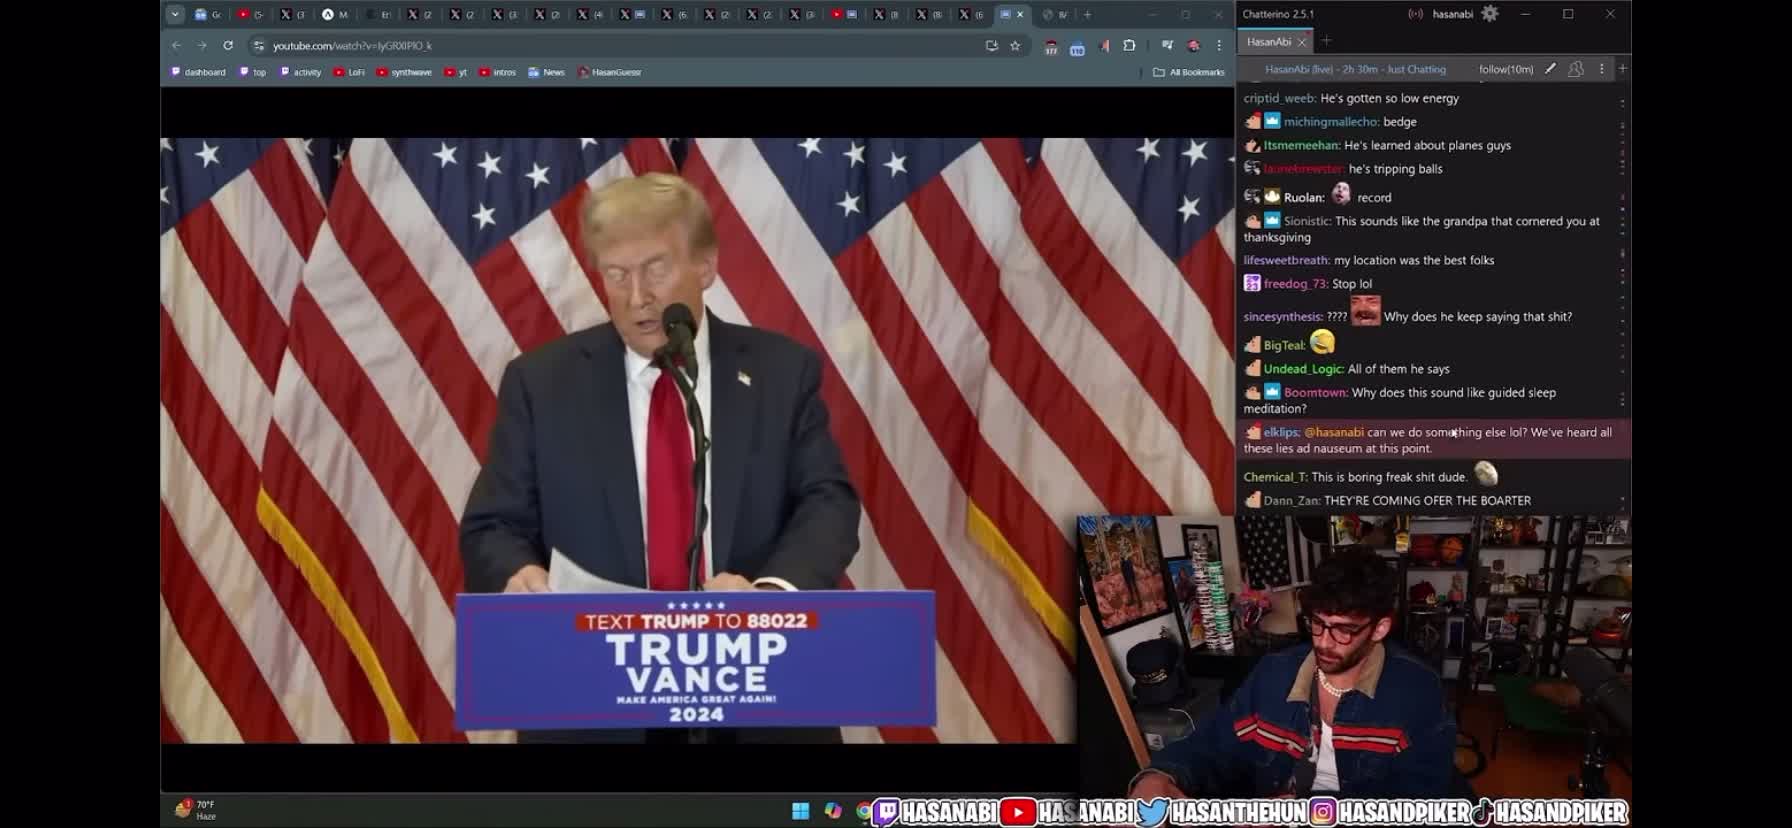
Task: Open the yt bookmark
Action: [x=456, y=72]
